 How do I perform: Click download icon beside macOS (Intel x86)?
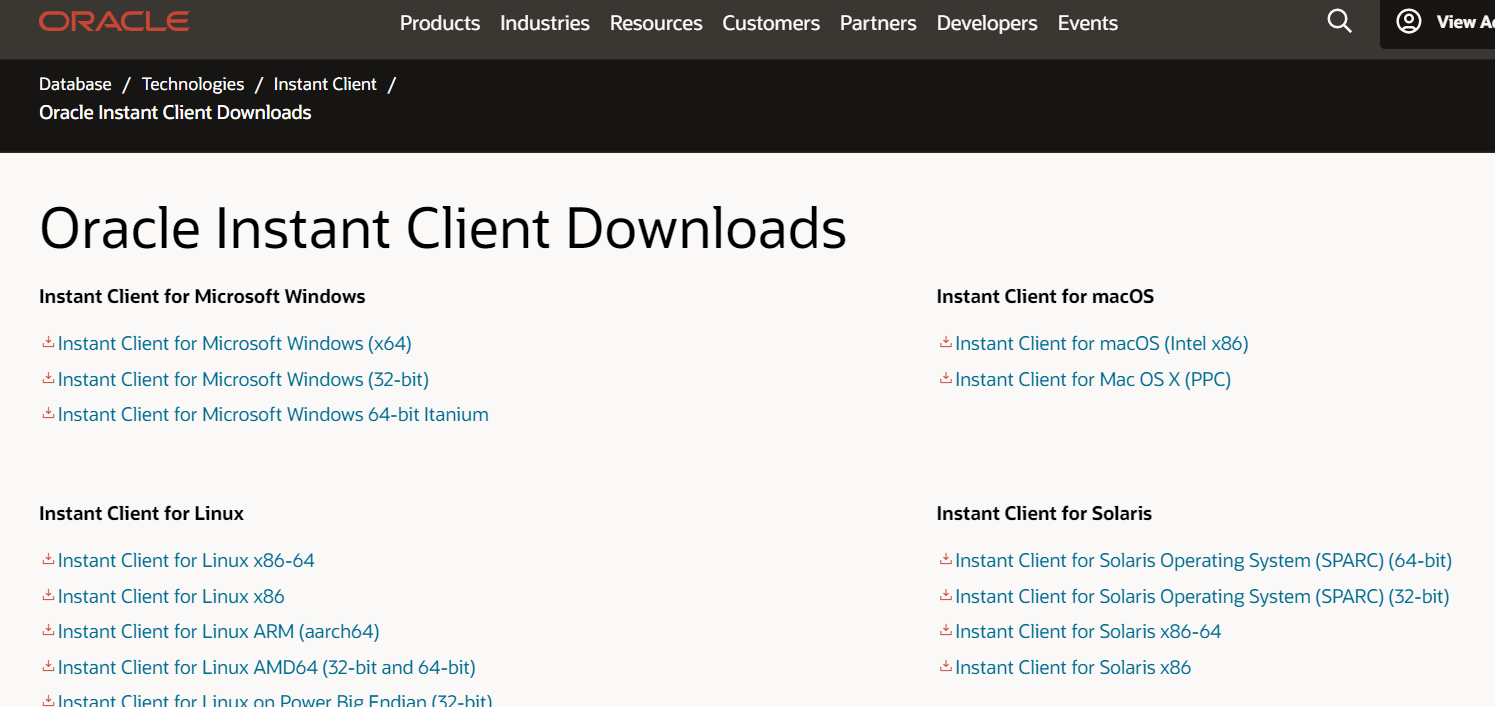tap(945, 343)
